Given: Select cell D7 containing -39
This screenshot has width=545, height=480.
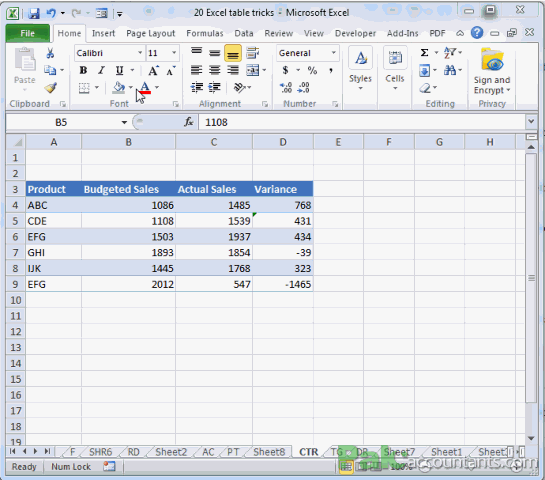Looking at the screenshot, I should (283, 253).
